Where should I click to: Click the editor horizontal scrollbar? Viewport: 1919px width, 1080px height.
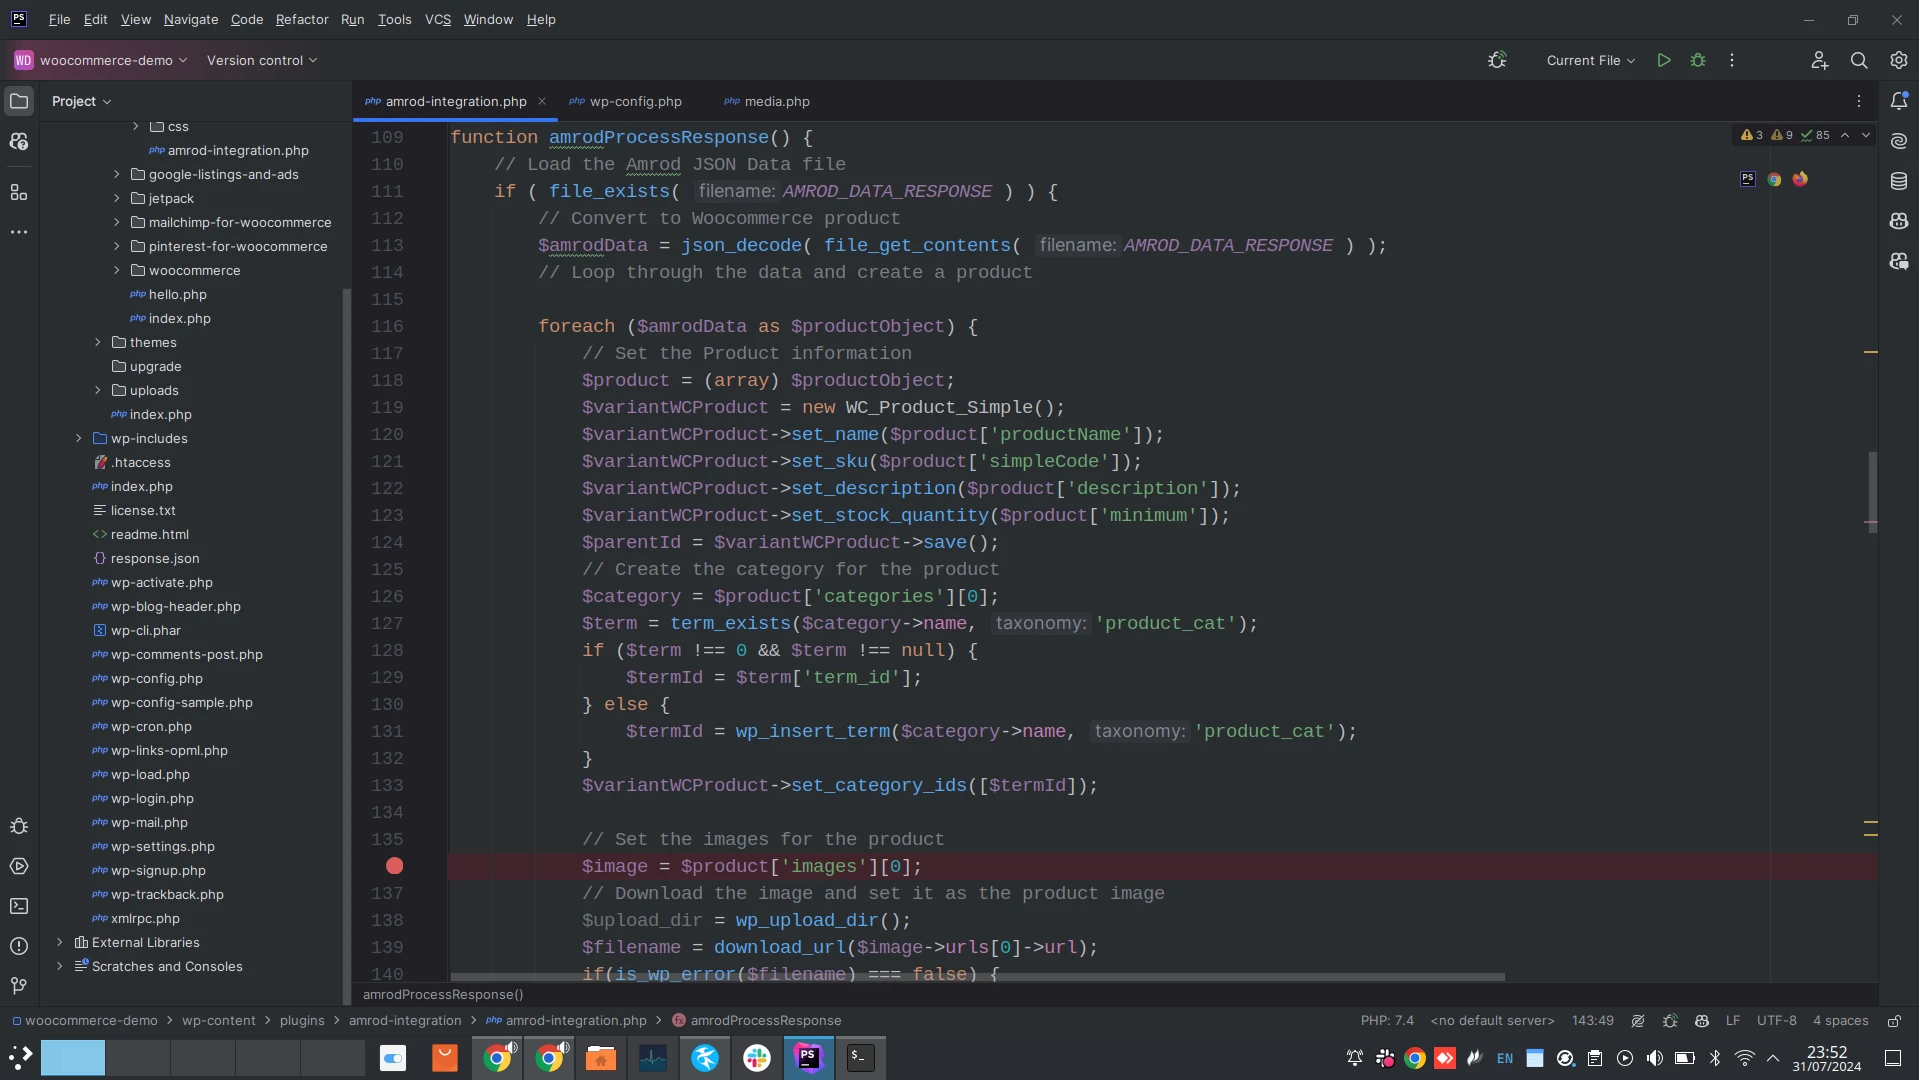977,977
